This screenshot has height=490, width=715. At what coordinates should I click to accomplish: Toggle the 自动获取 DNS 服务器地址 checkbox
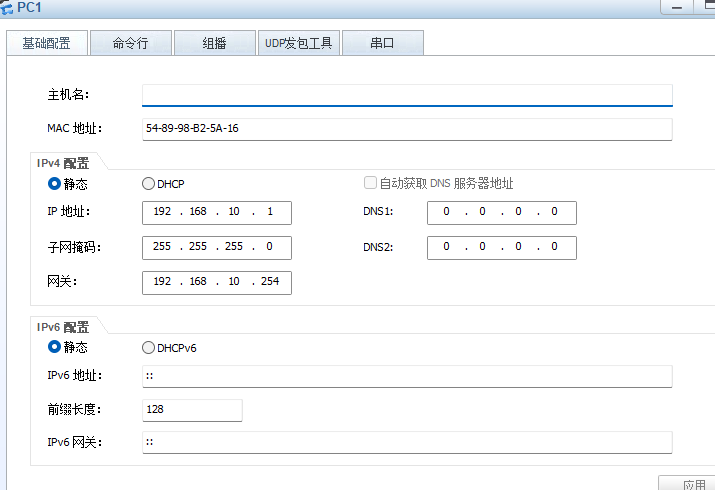click(371, 183)
